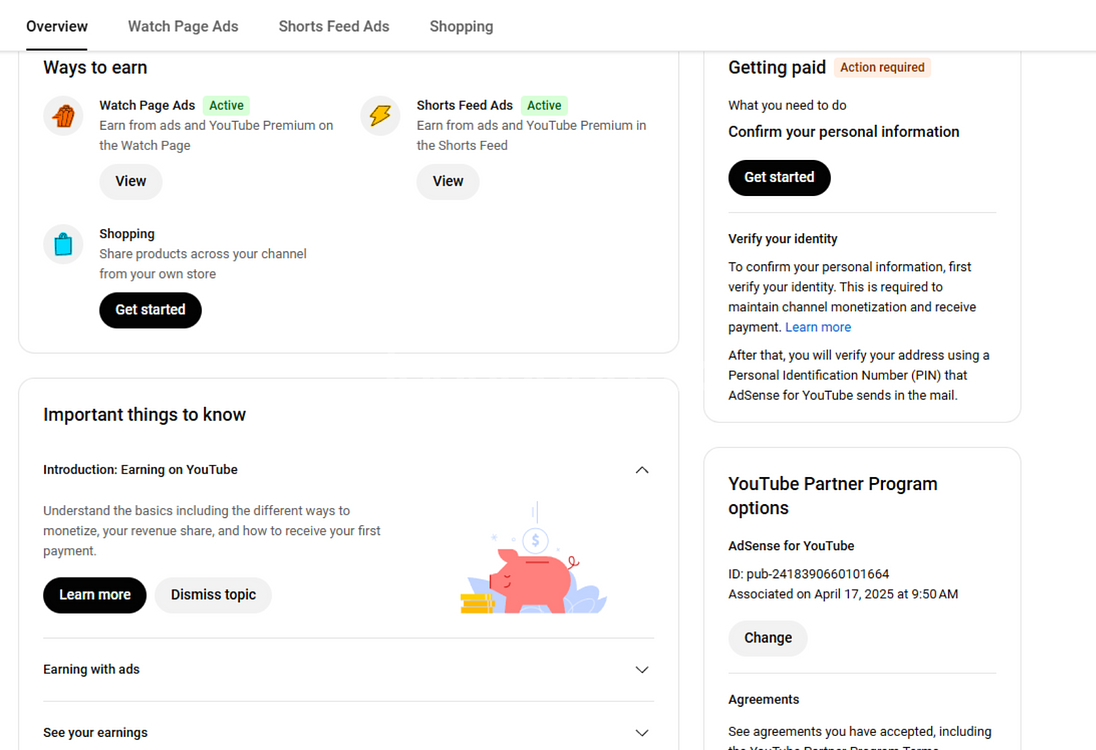Click Get started under Getting paid
The height and width of the screenshot is (750, 1096).
pos(779,178)
